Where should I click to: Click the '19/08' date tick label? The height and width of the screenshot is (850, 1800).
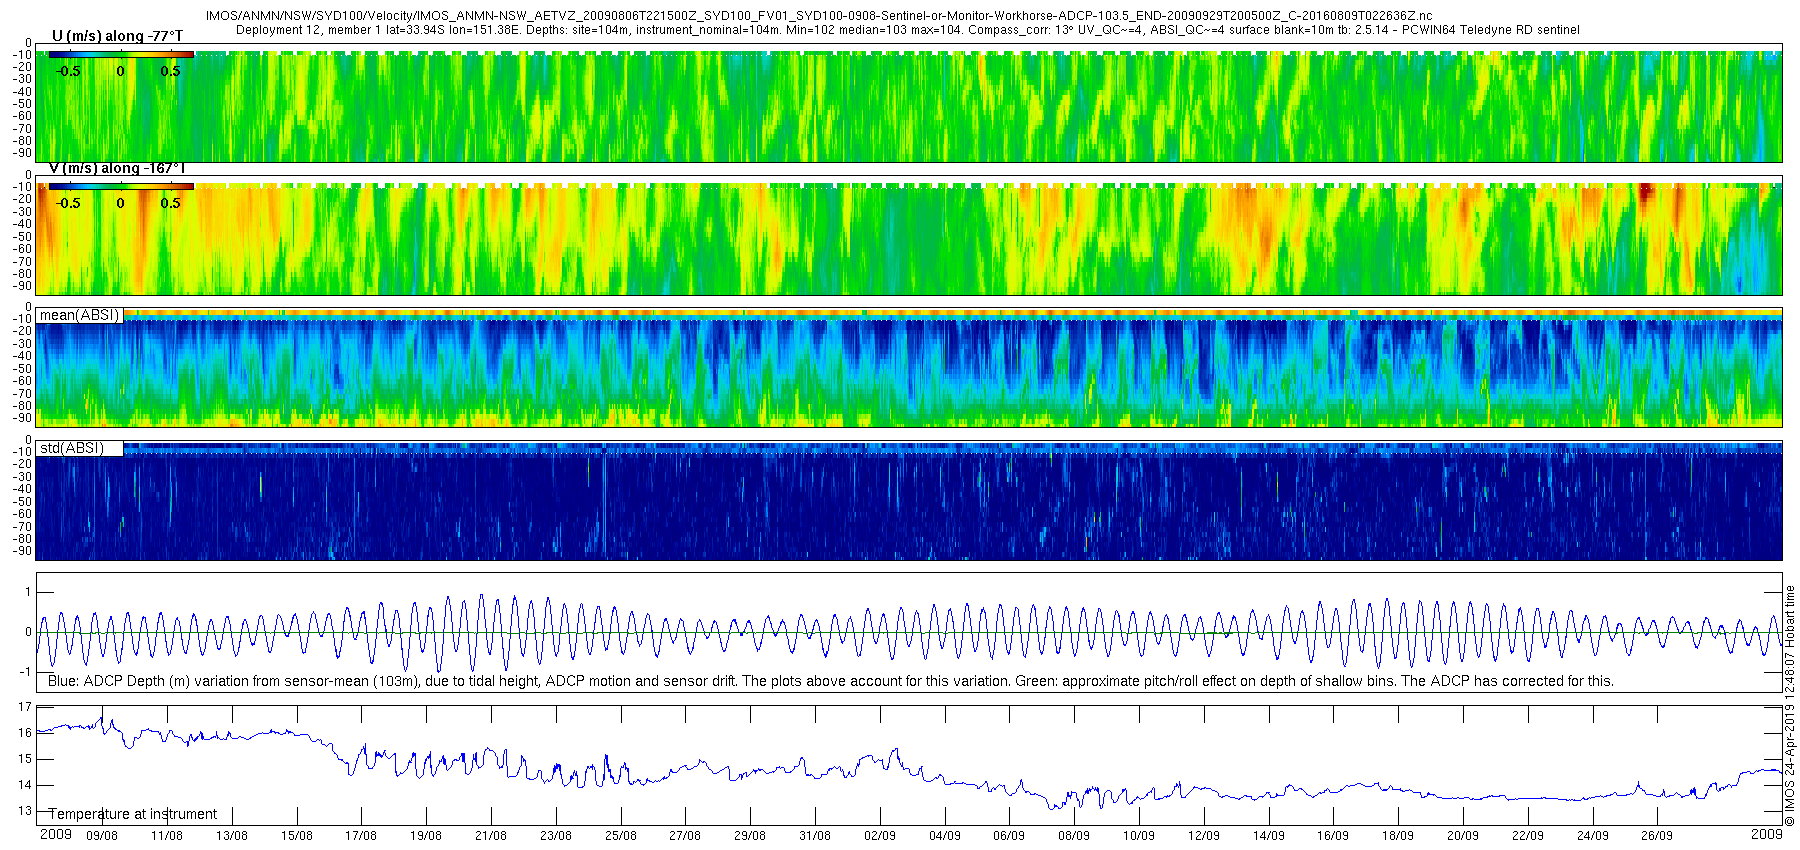[x=426, y=835]
